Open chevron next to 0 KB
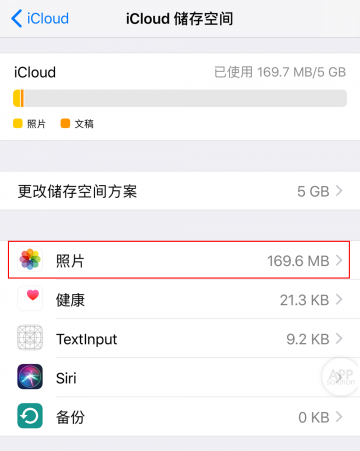The width and height of the screenshot is (360, 451). [x=339, y=417]
